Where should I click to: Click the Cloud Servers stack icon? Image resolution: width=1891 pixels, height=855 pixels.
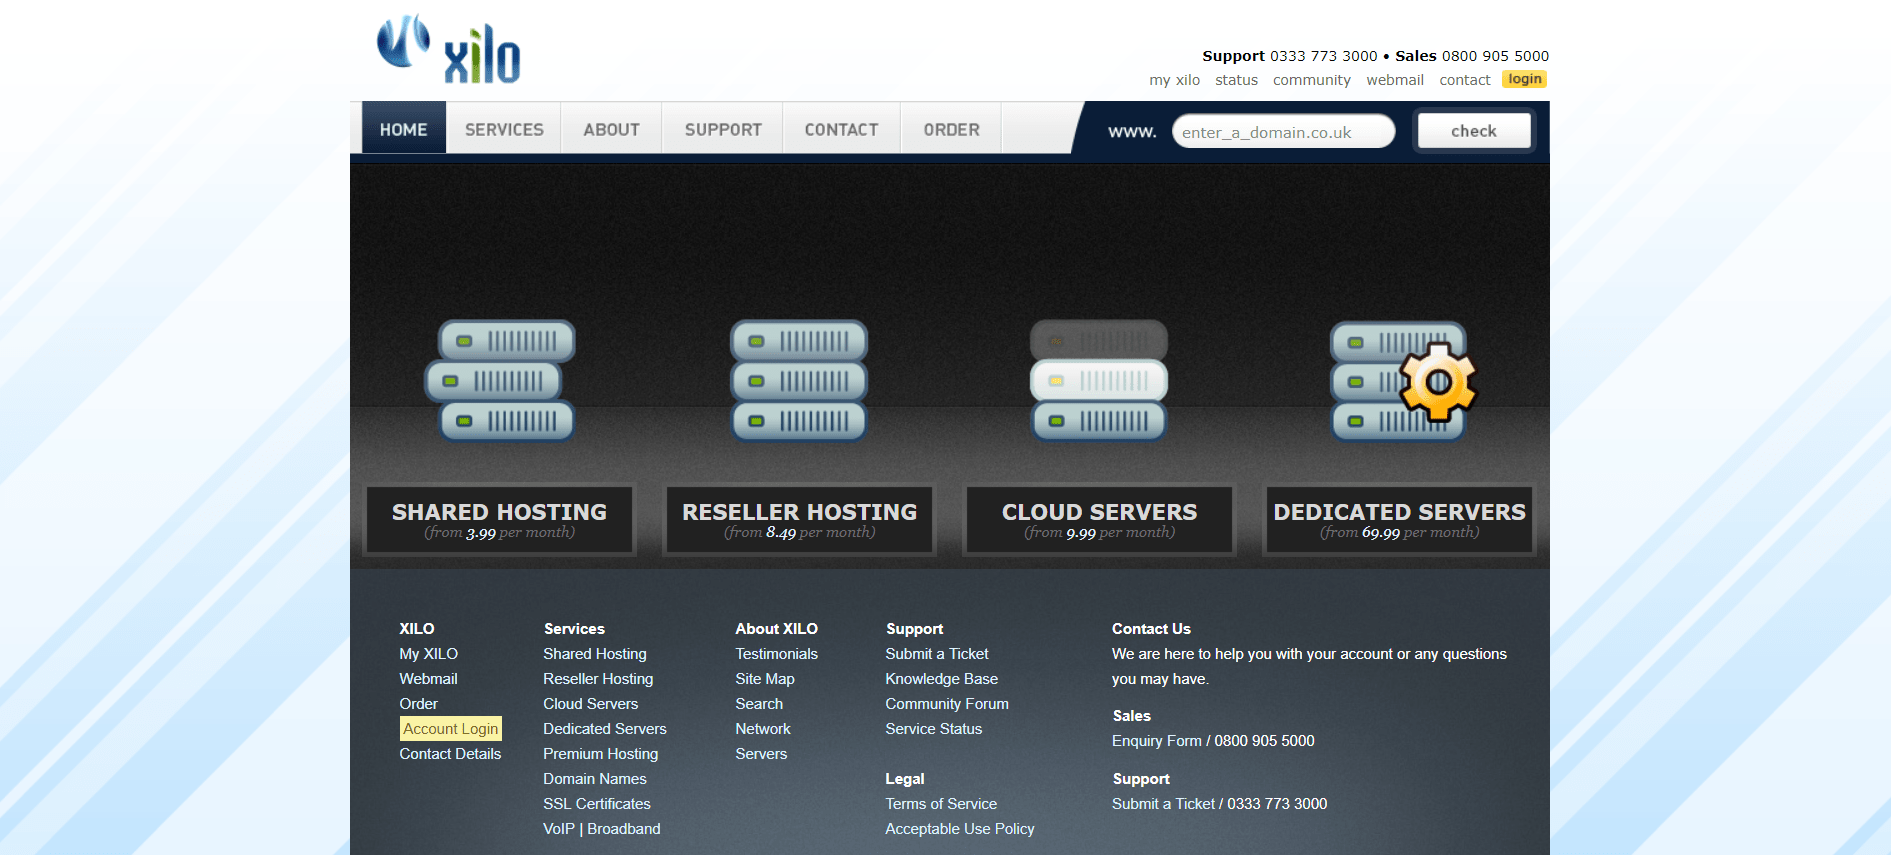(1099, 381)
